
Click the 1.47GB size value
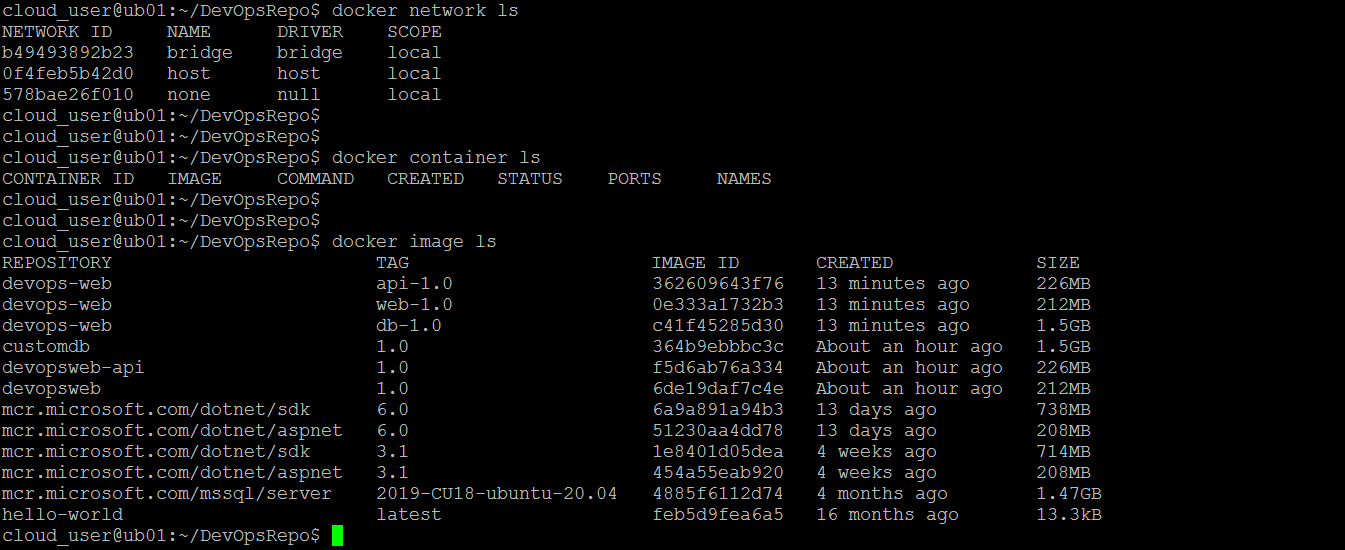point(1069,494)
